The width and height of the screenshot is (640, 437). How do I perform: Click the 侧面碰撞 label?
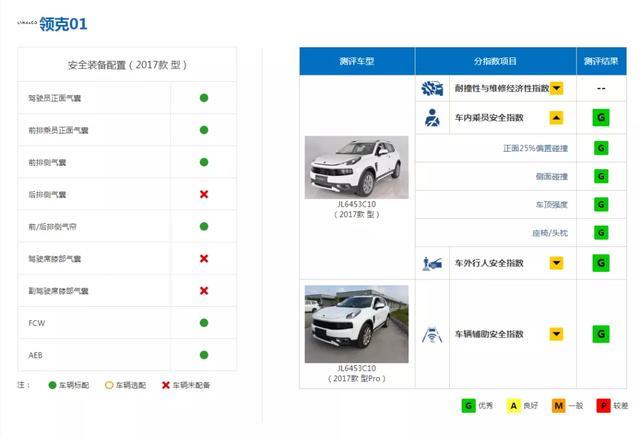click(x=552, y=176)
